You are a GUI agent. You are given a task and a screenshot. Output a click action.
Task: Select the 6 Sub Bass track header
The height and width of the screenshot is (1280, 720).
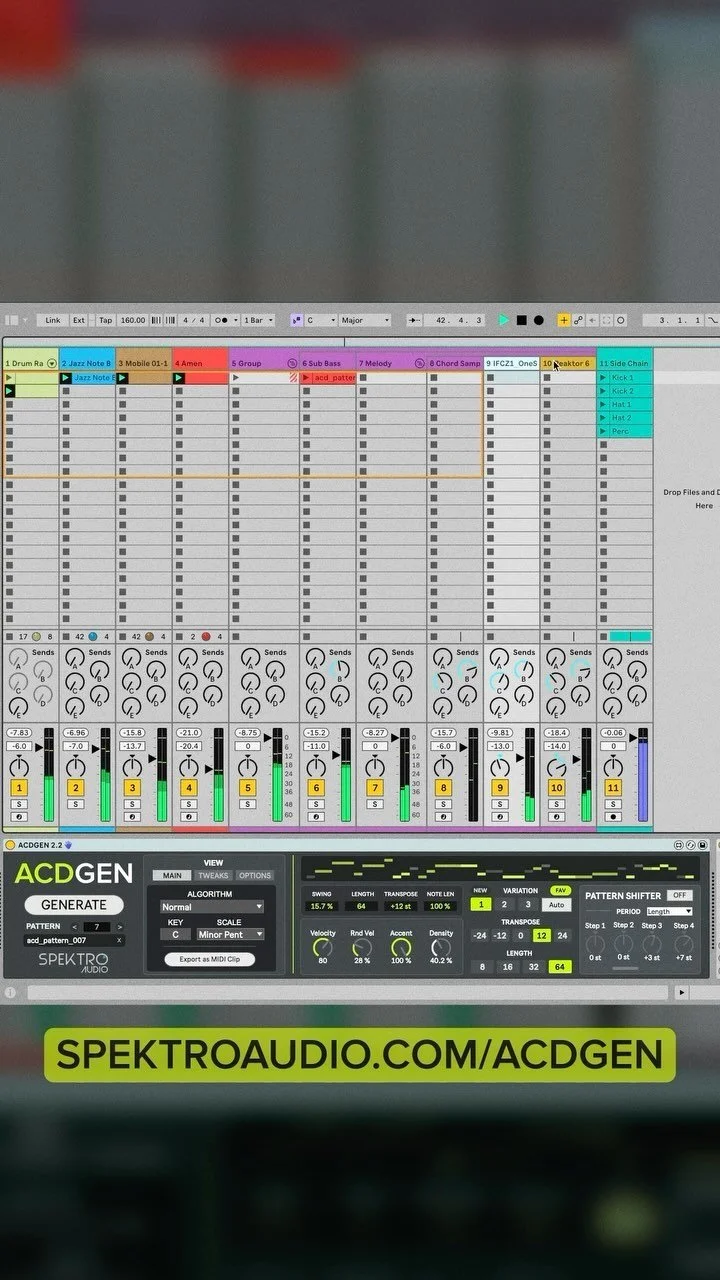pyautogui.click(x=328, y=363)
